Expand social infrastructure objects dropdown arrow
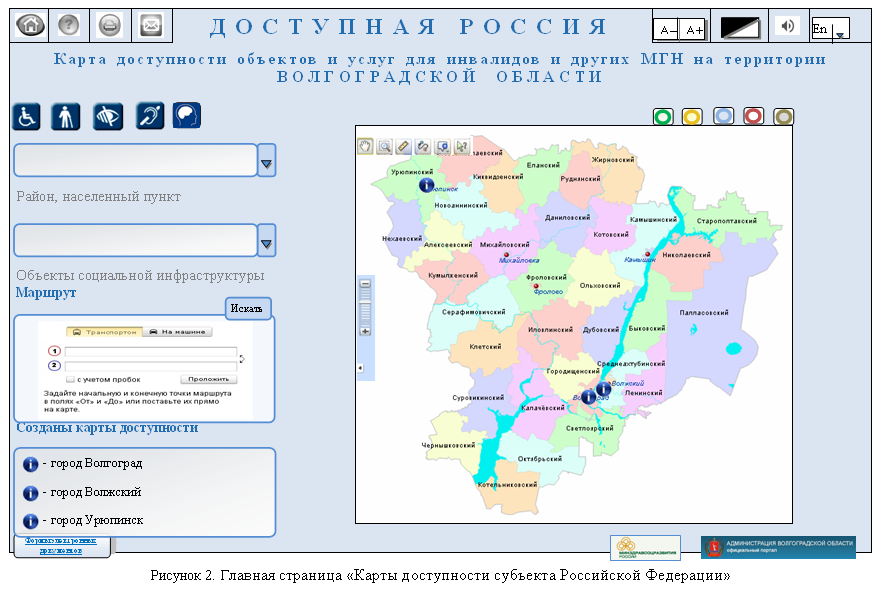Image resolution: width=882 pixels, height=591 pixels. (267, 241)
